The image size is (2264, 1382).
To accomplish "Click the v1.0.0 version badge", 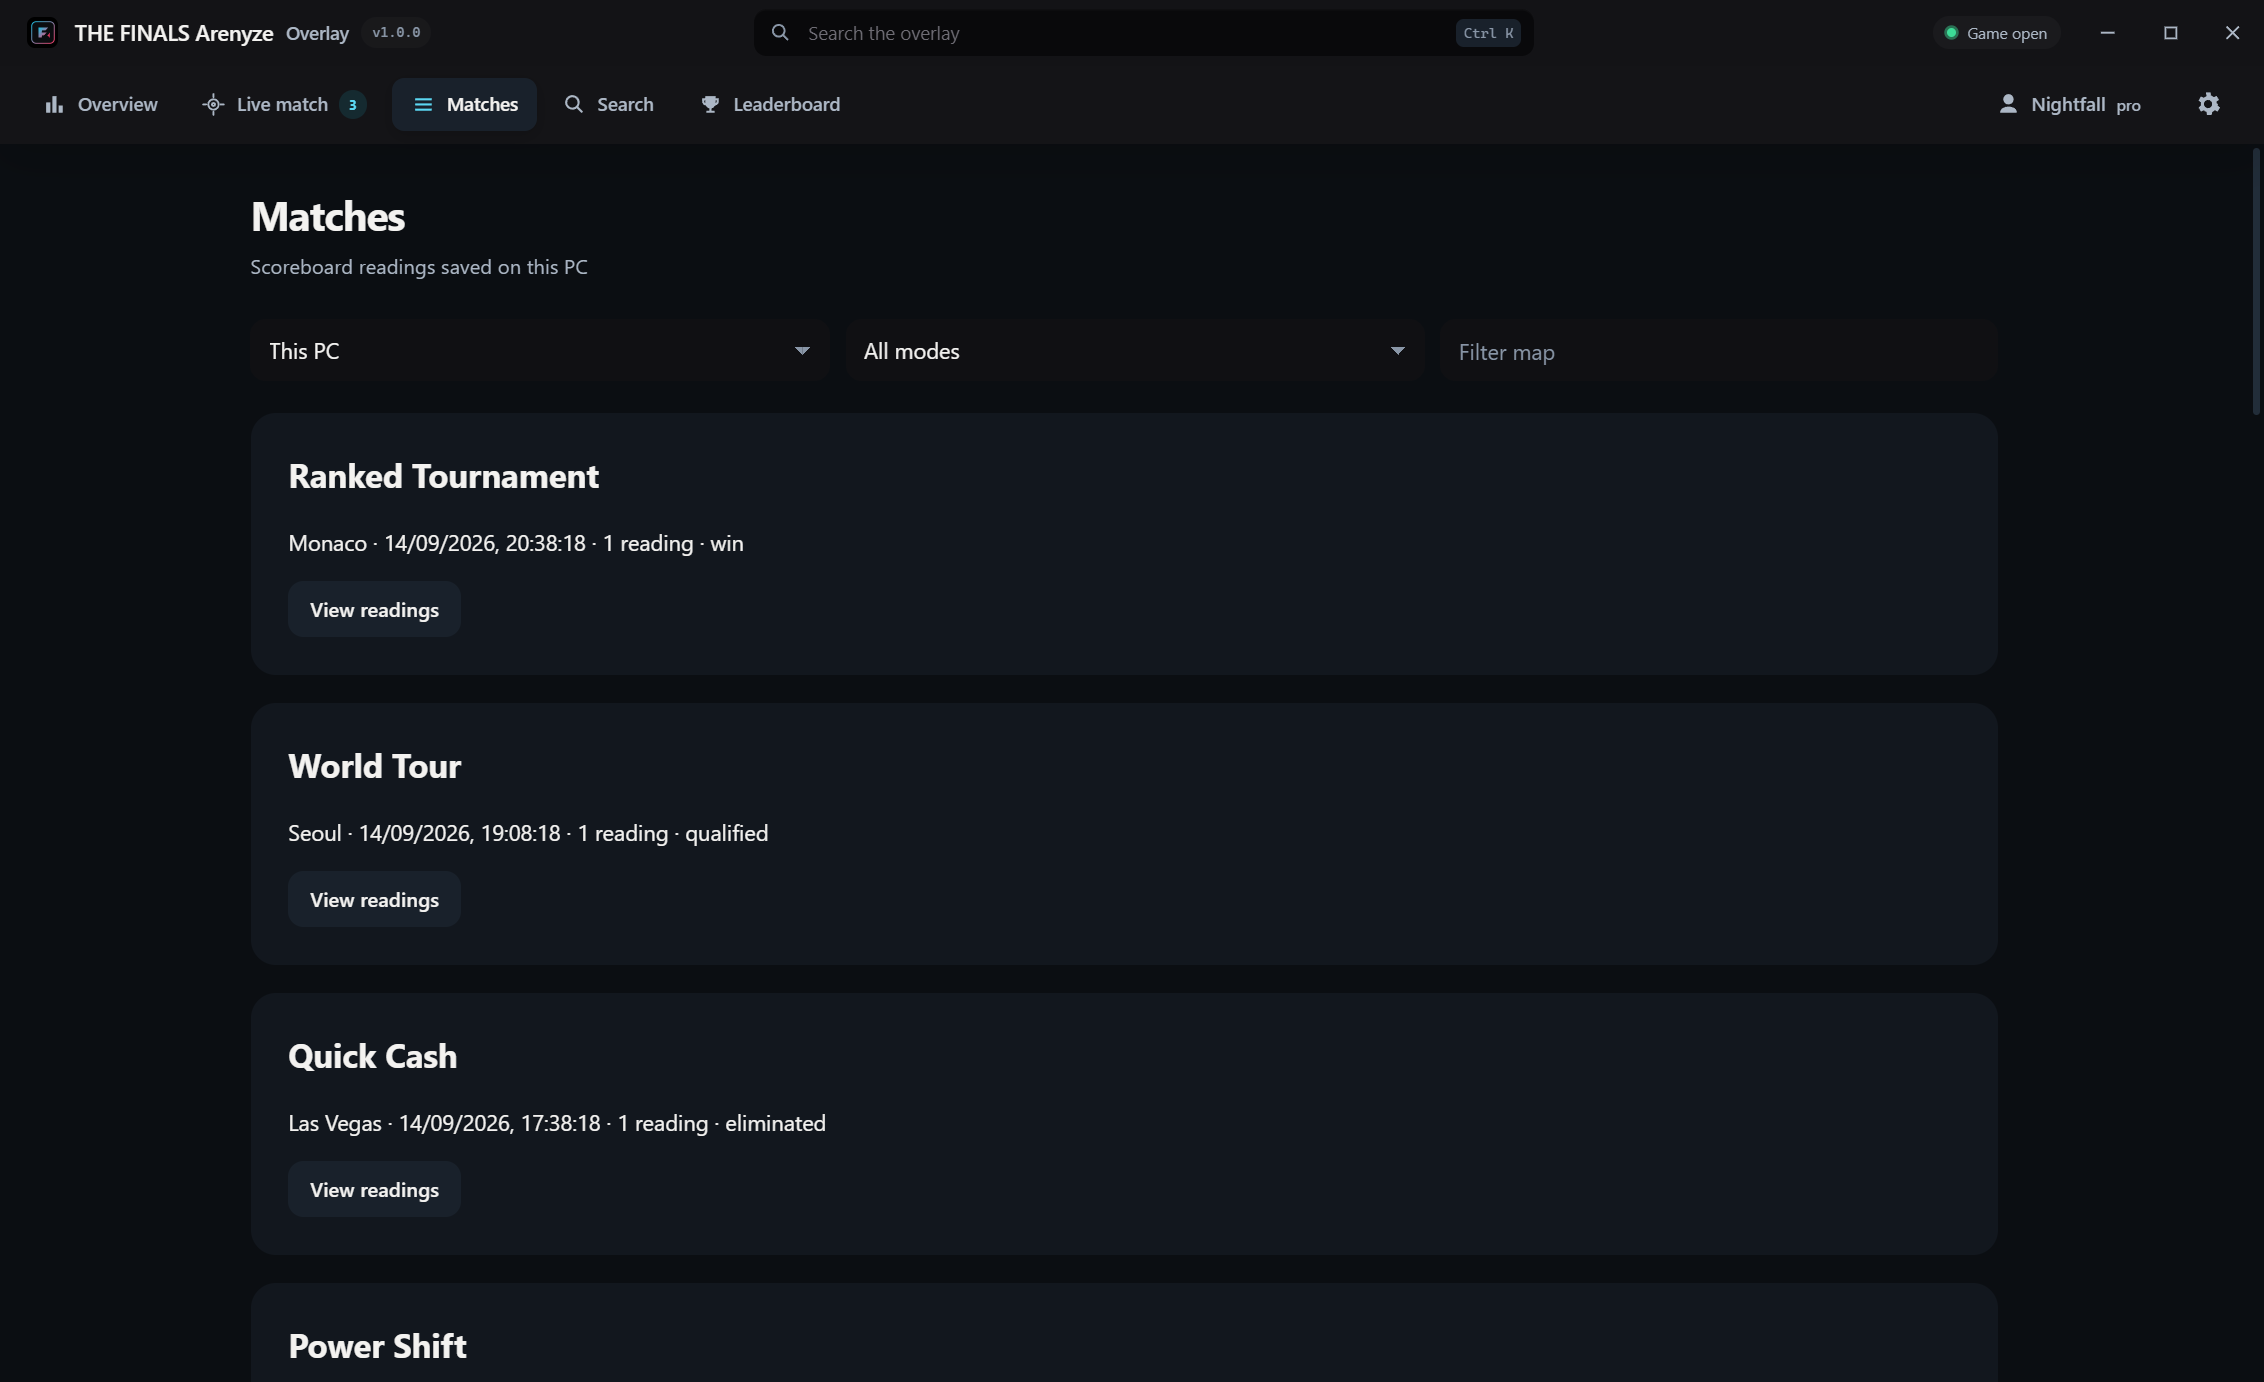I will pyautogui.click(x=396, y=33).
